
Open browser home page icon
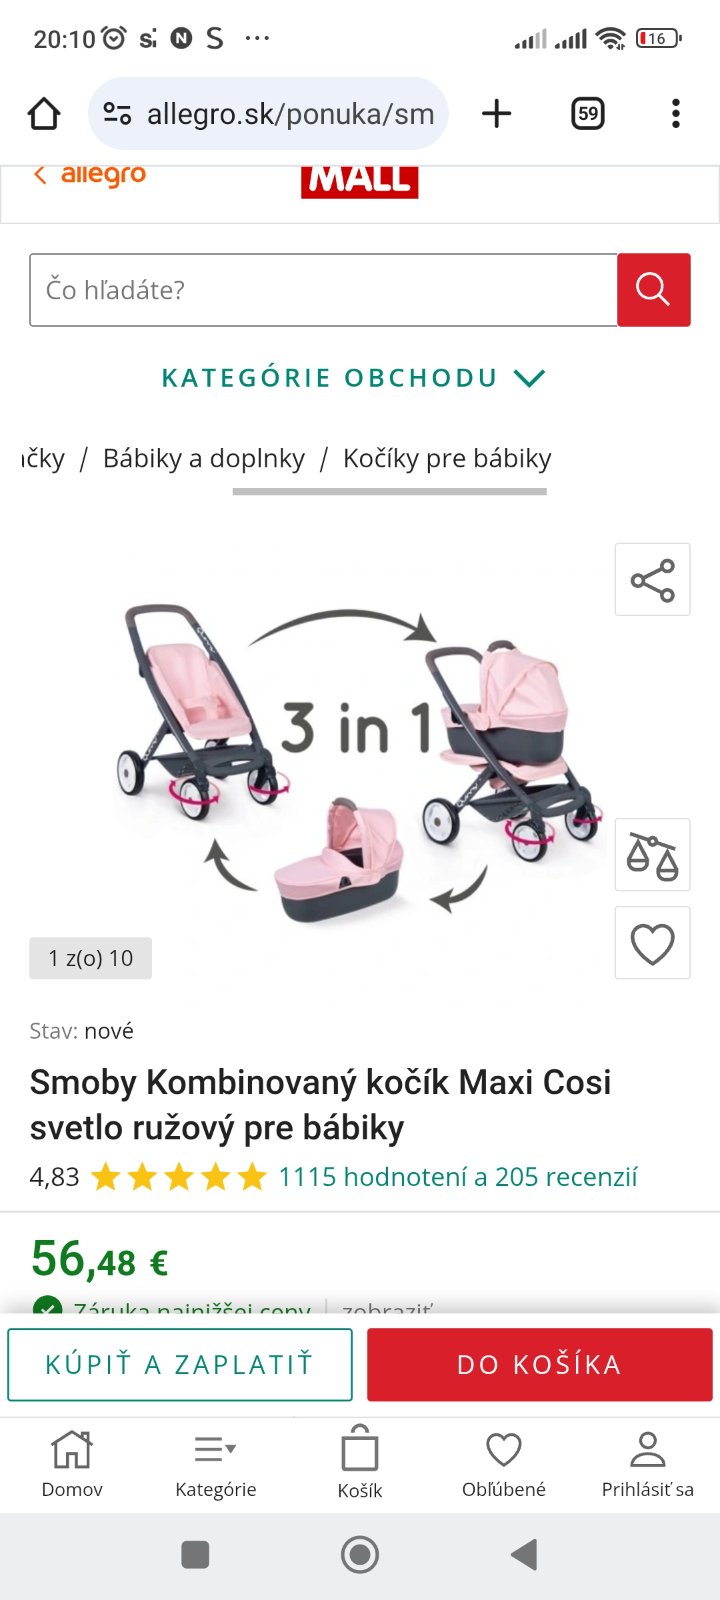44,114
